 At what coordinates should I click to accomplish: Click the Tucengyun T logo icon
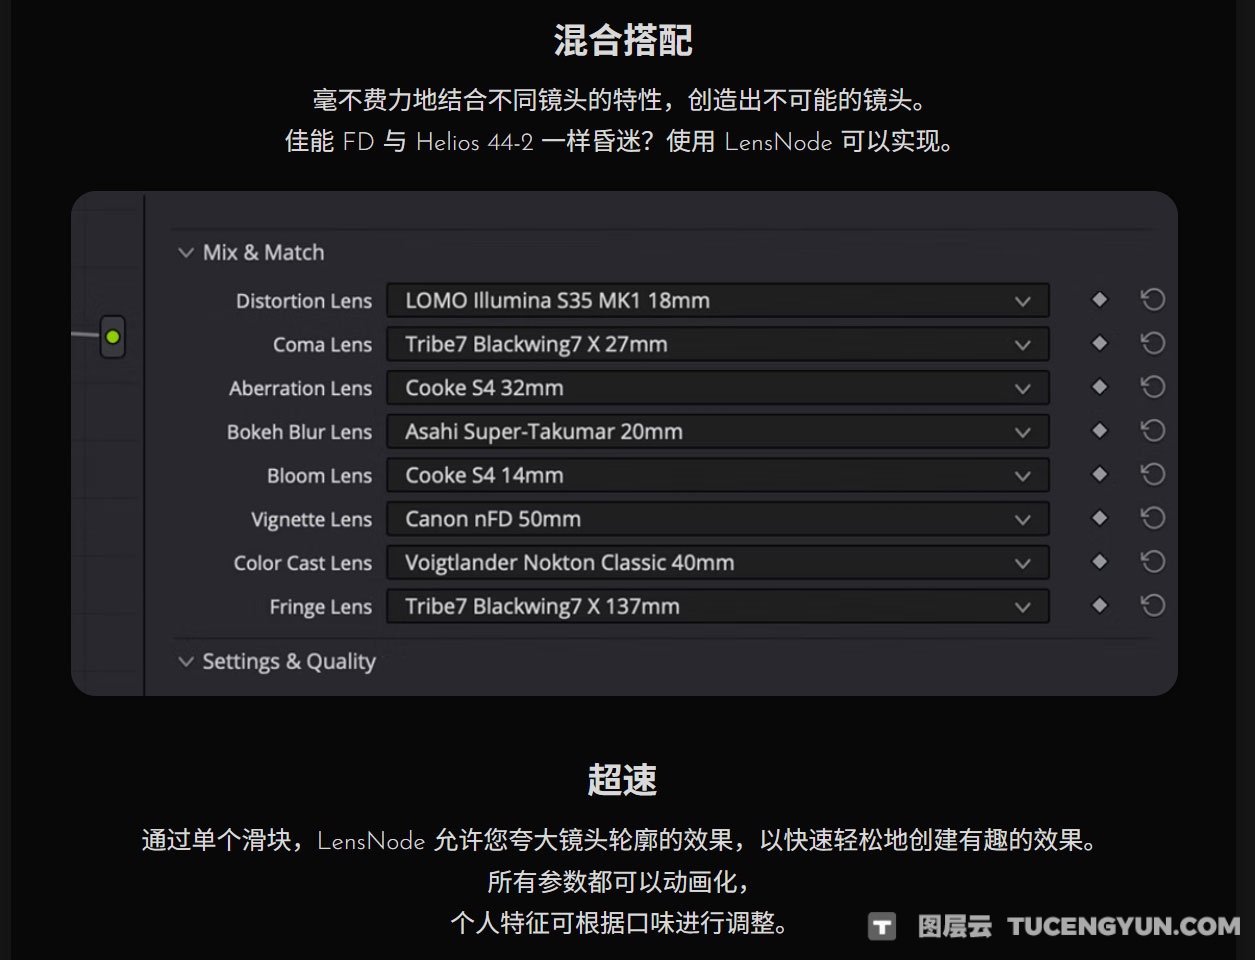(881, 927)
